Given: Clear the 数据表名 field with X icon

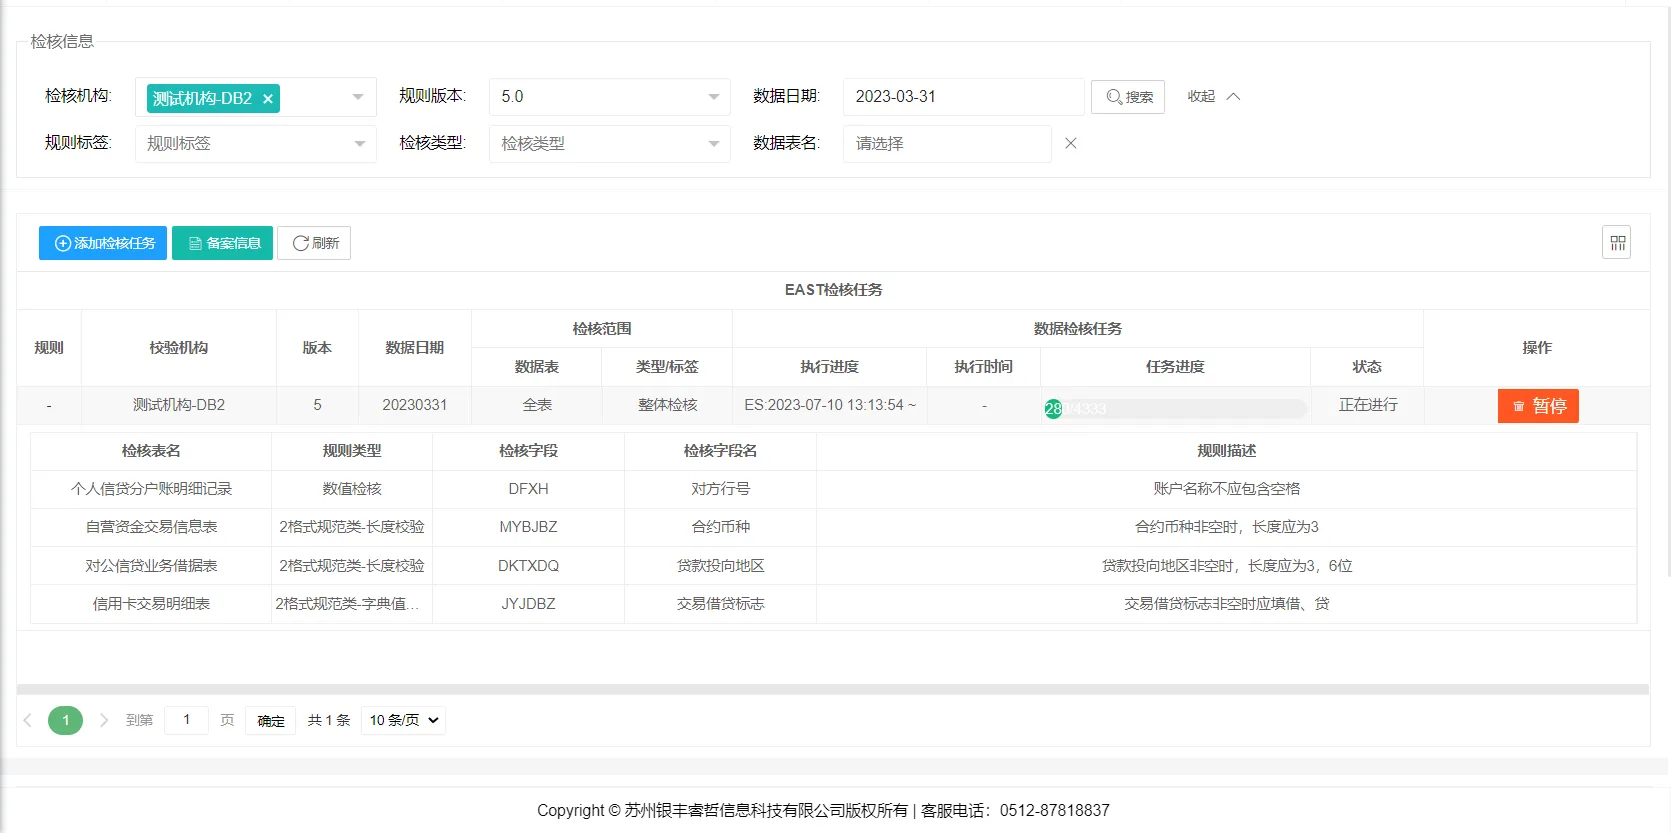Looking at the screenshot, I should pyautogui.click(x=1070, y=143).
